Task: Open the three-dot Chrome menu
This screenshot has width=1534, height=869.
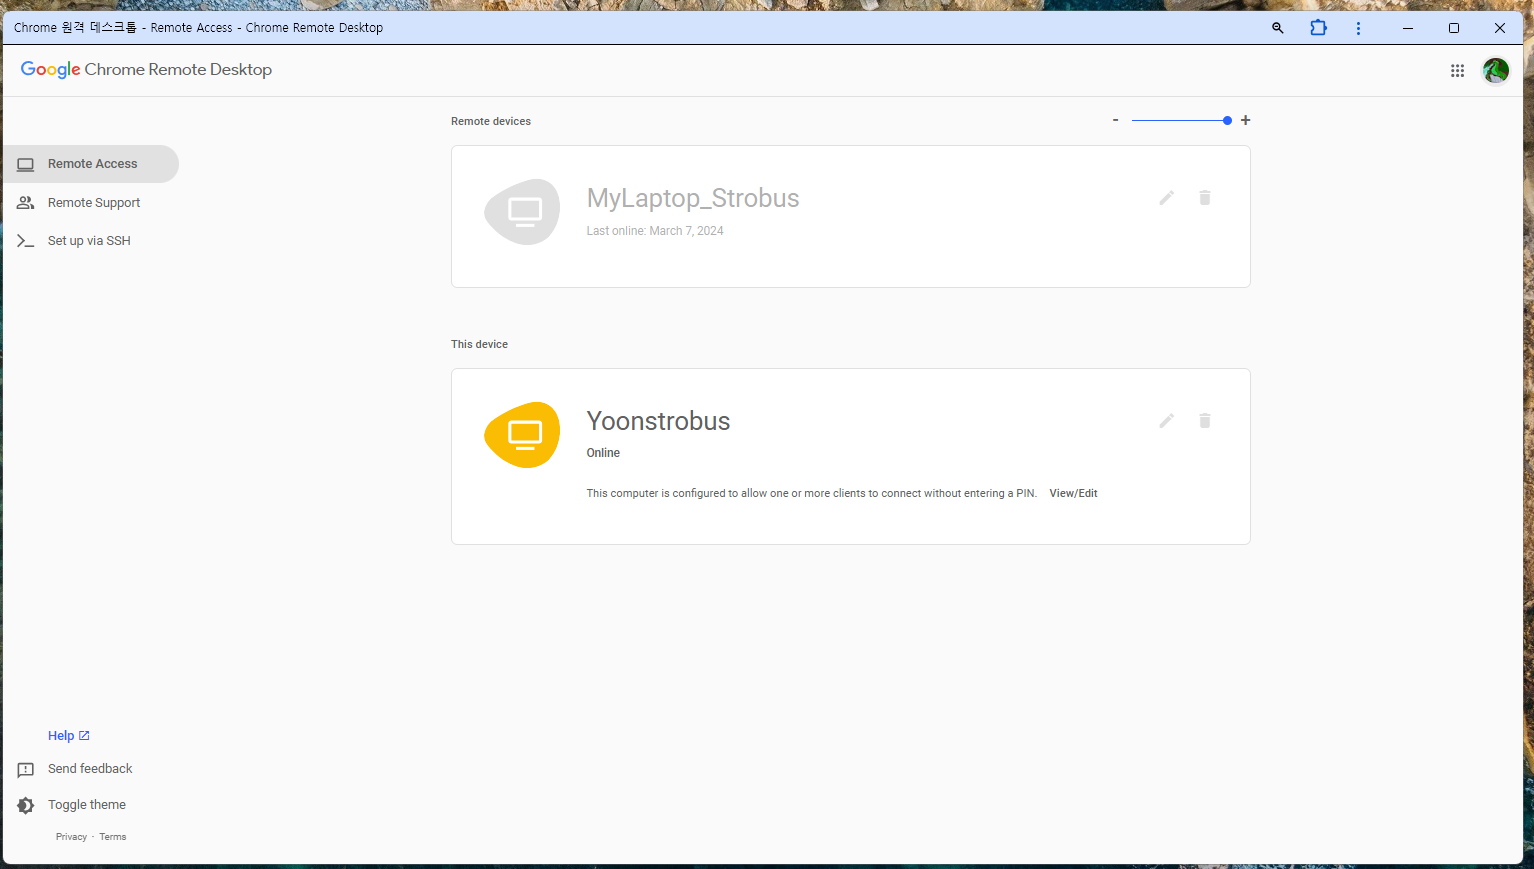Action: click(1358, 28)
